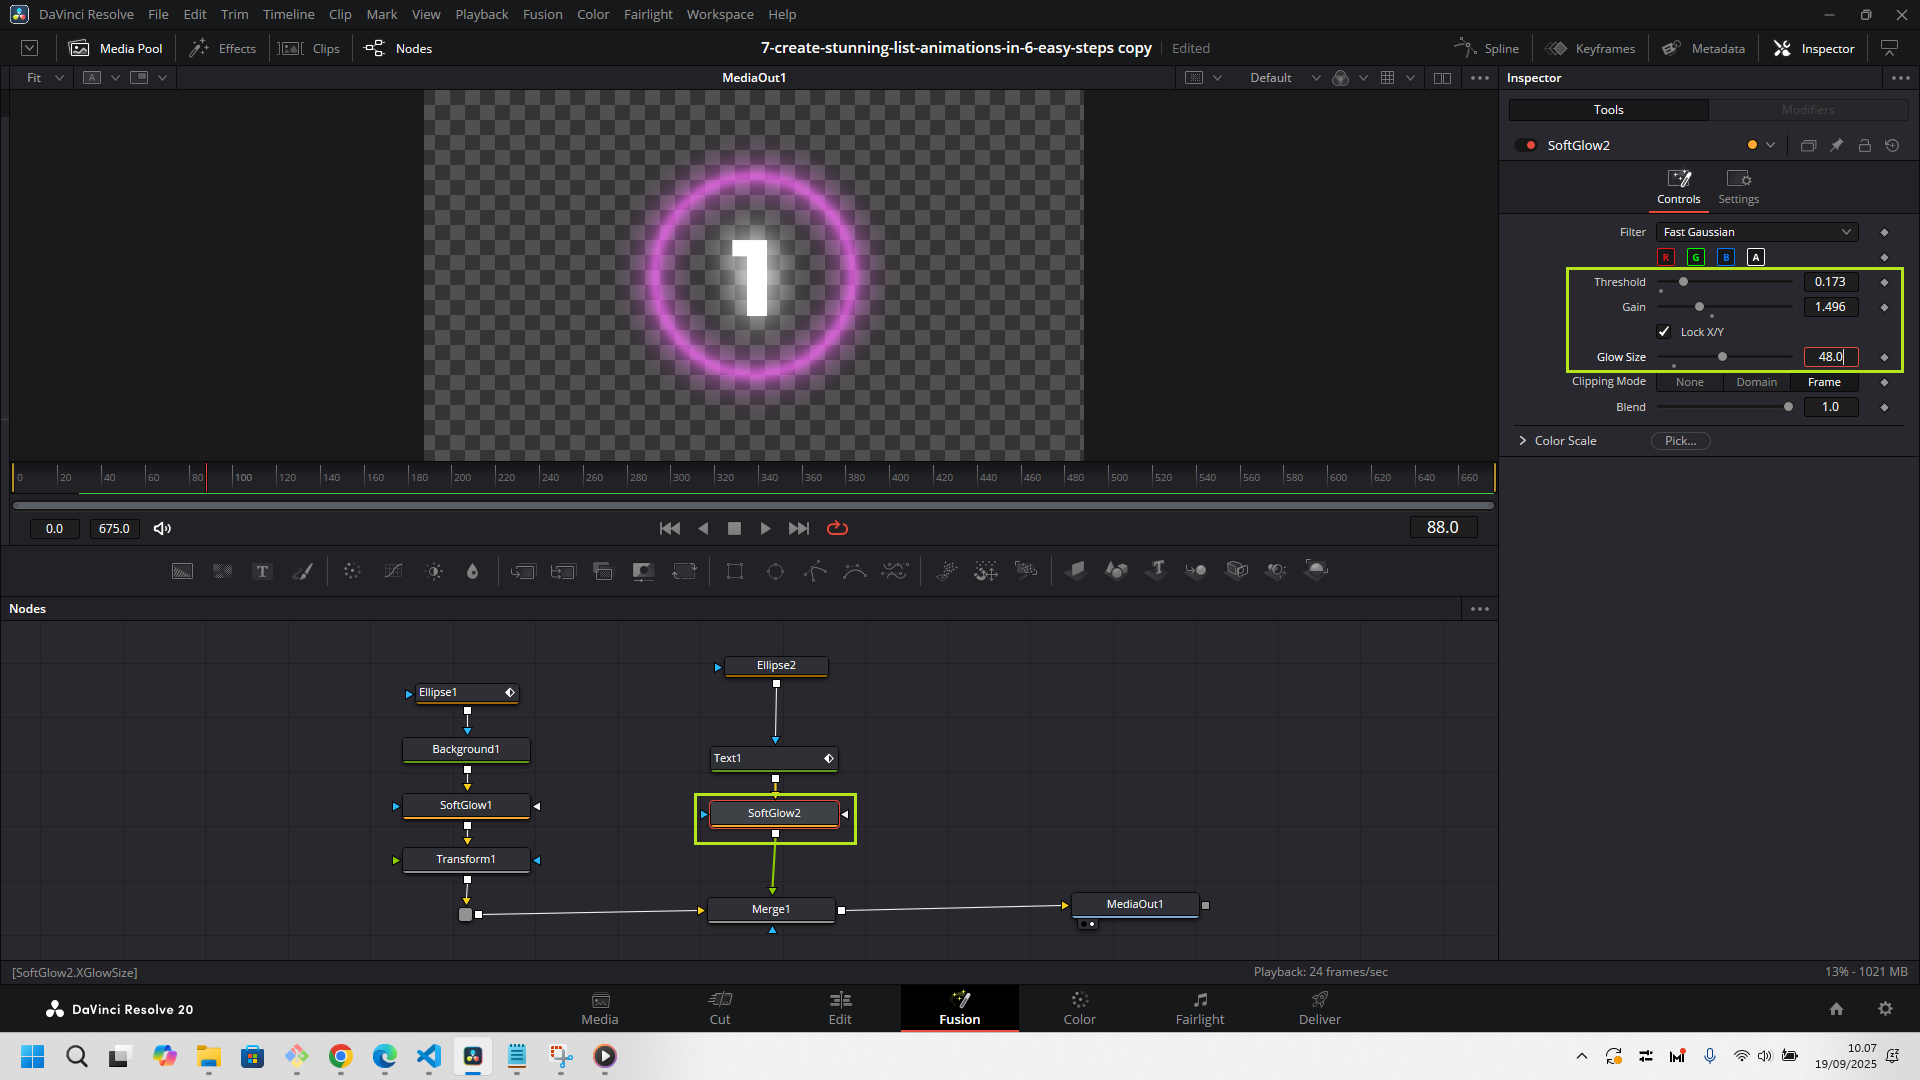Insert a Rectangle mask tool
This screenshot has height=1080, width=1920.
click(x=735, y=571)
